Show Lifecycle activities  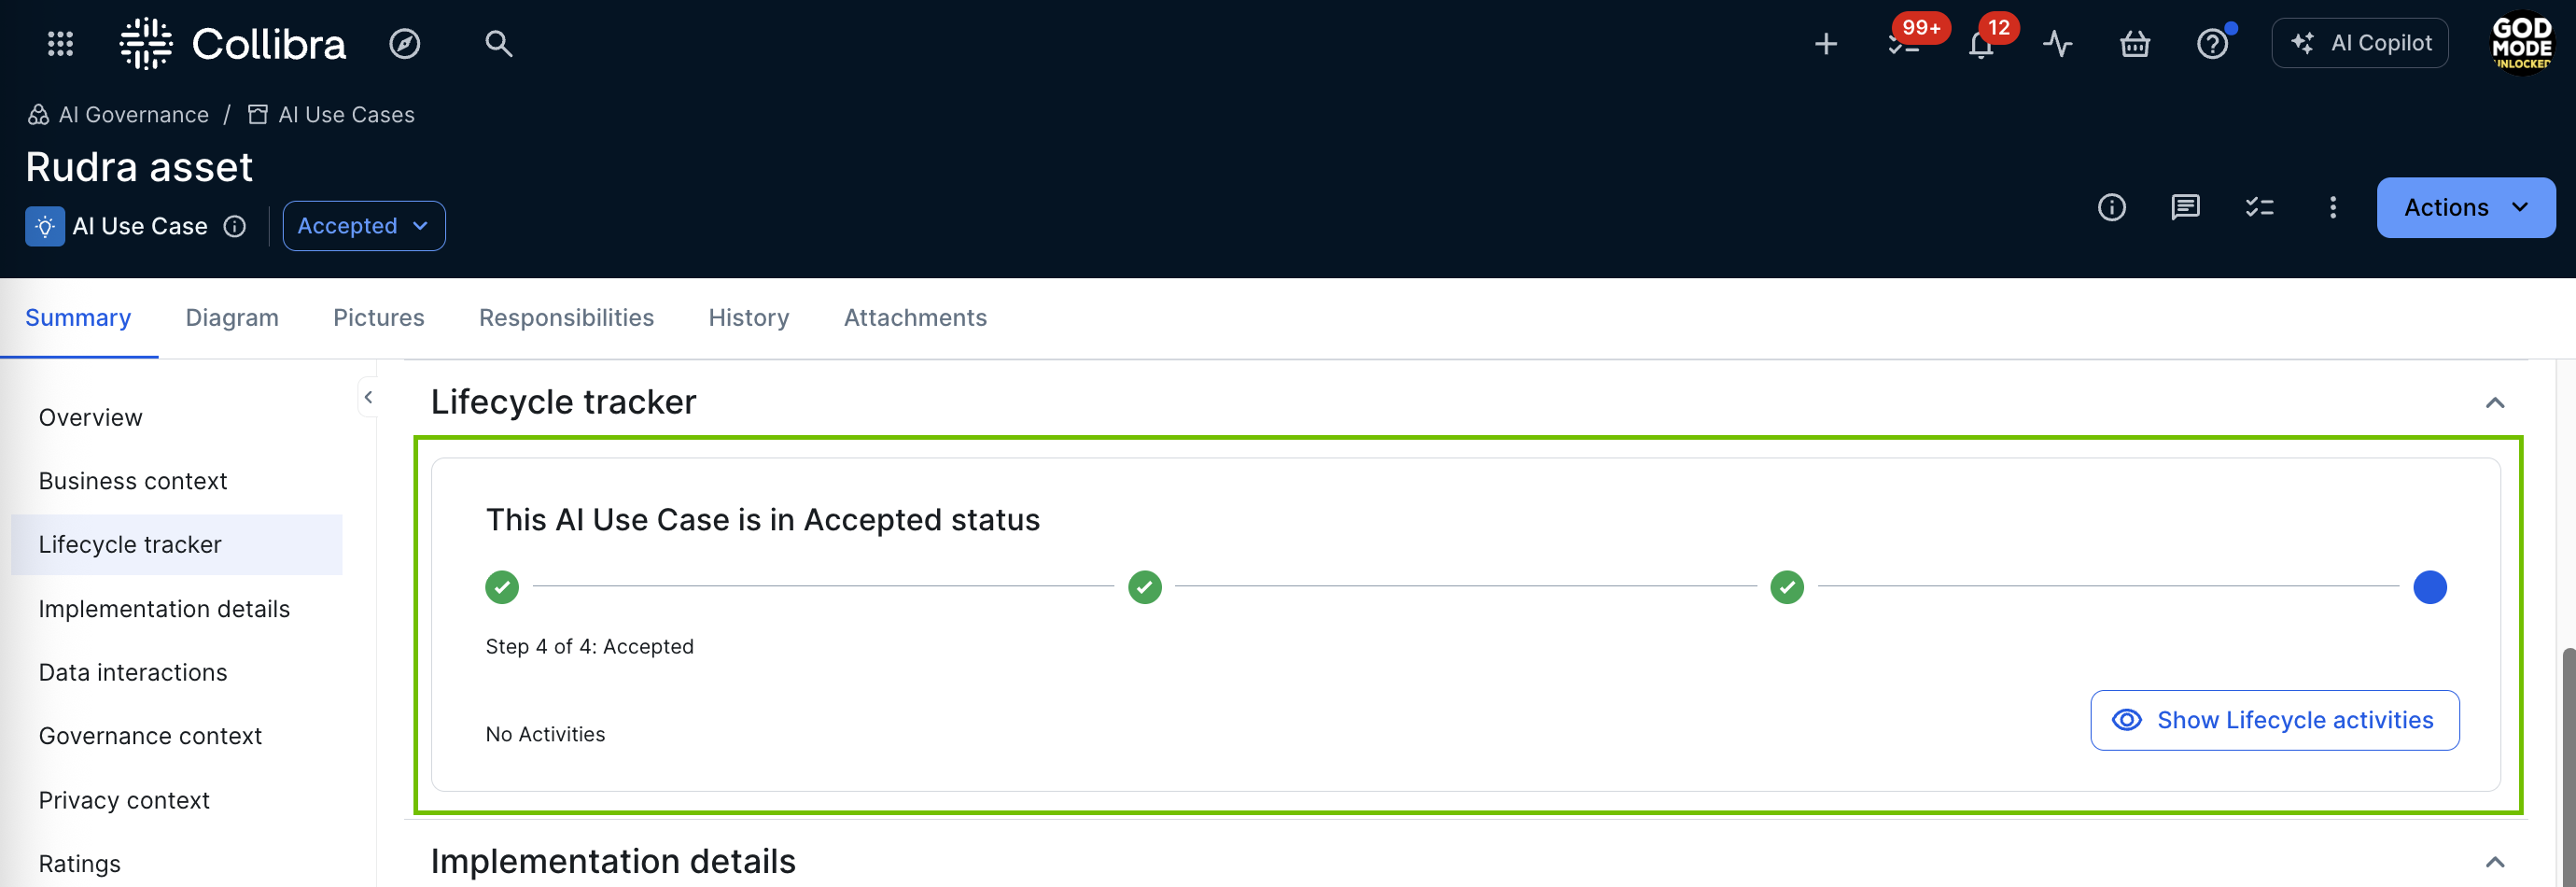[2274, 720]
